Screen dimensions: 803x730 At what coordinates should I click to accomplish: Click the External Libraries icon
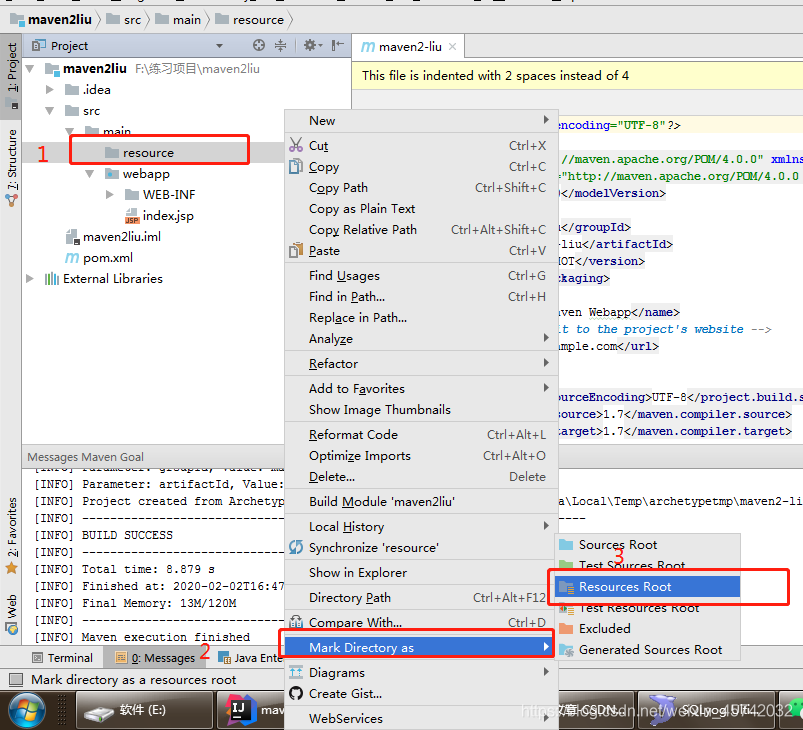52,279
